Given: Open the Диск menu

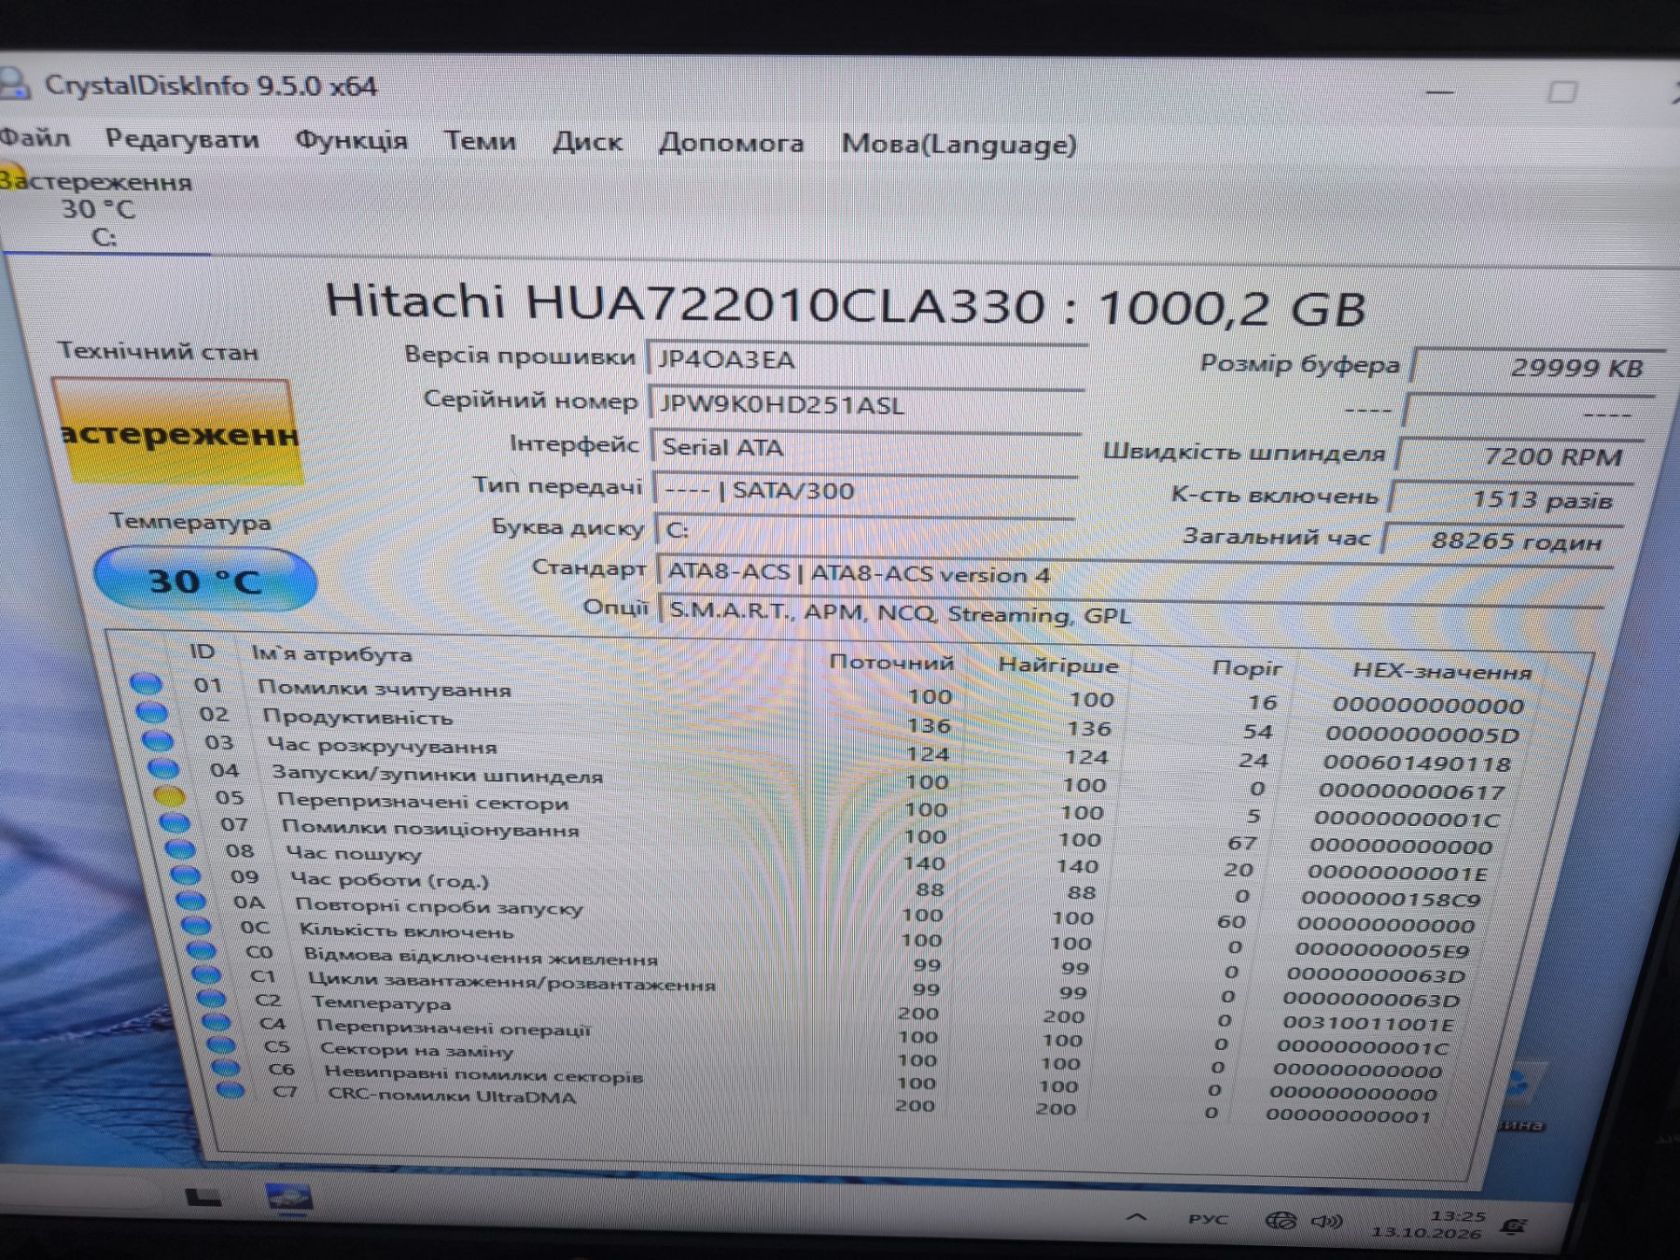Looking at the screenshot, I should click(x=587, y=142).
